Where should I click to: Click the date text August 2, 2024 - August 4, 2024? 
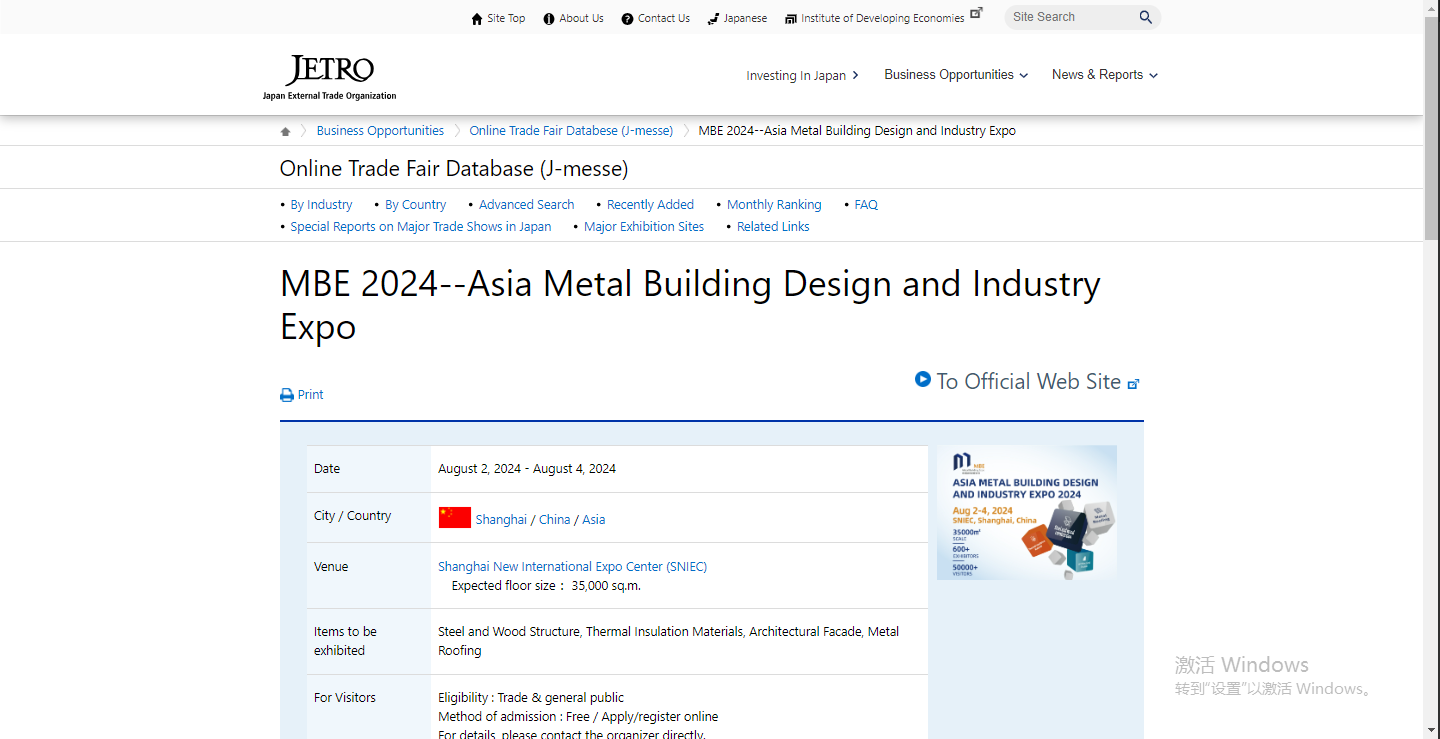click(x=527, y=469)
